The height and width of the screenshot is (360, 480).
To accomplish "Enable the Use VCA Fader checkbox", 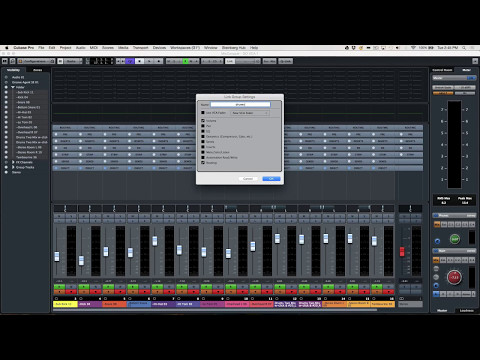I will pos(203,113).
